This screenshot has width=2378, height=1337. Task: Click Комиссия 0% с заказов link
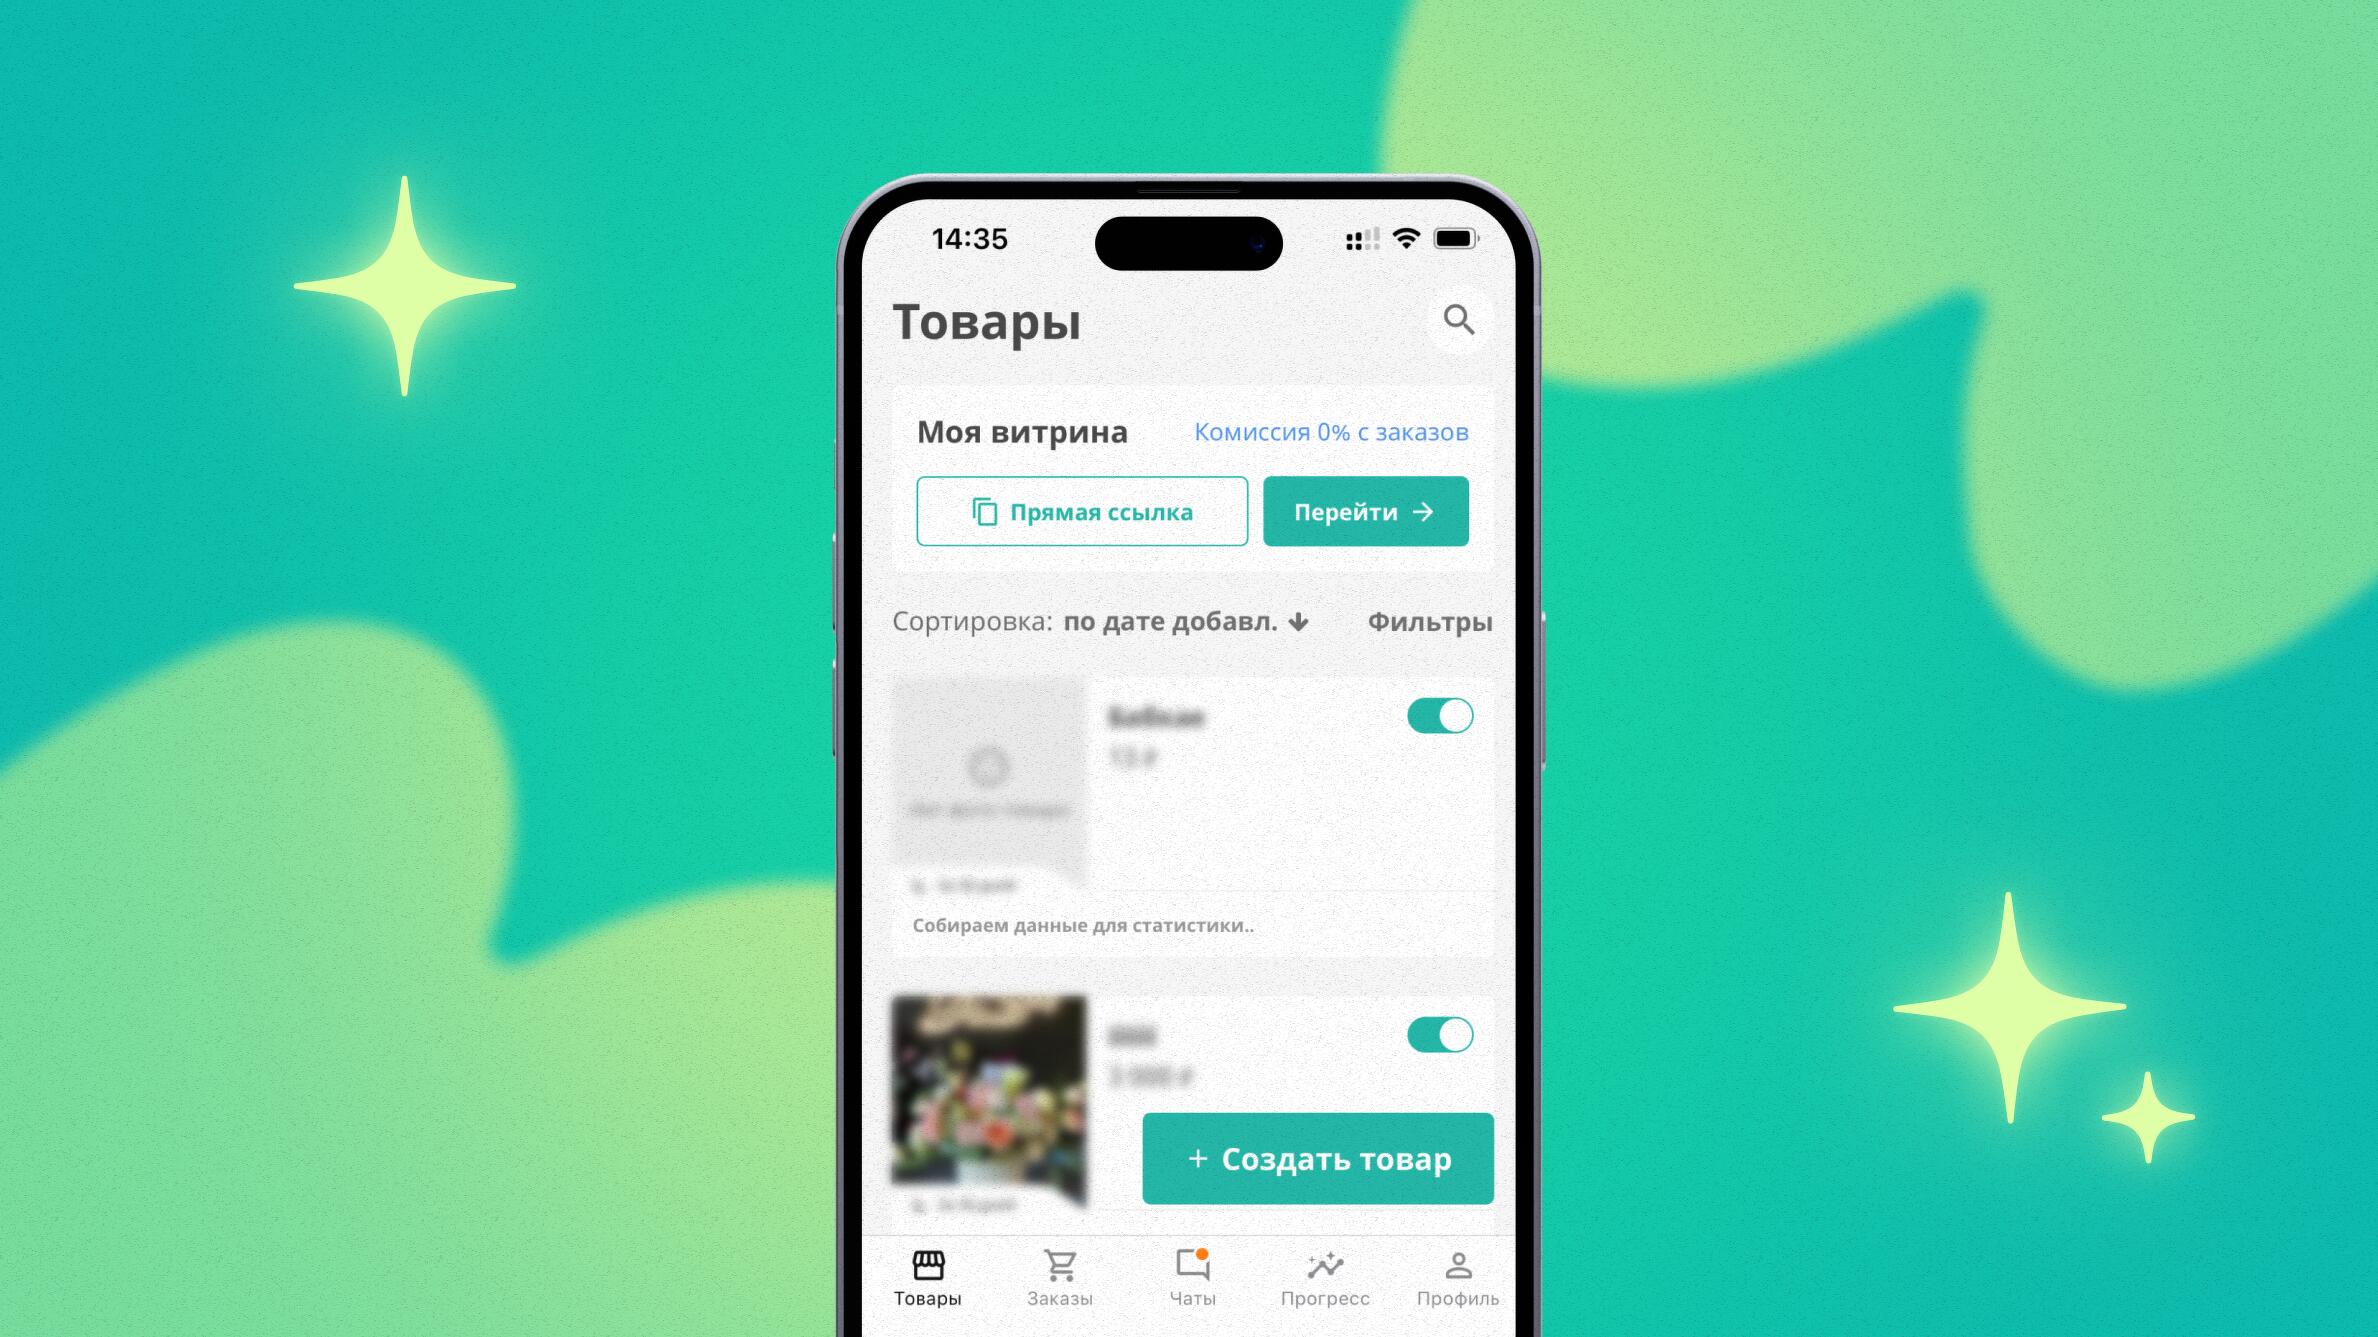point(1331,431)
